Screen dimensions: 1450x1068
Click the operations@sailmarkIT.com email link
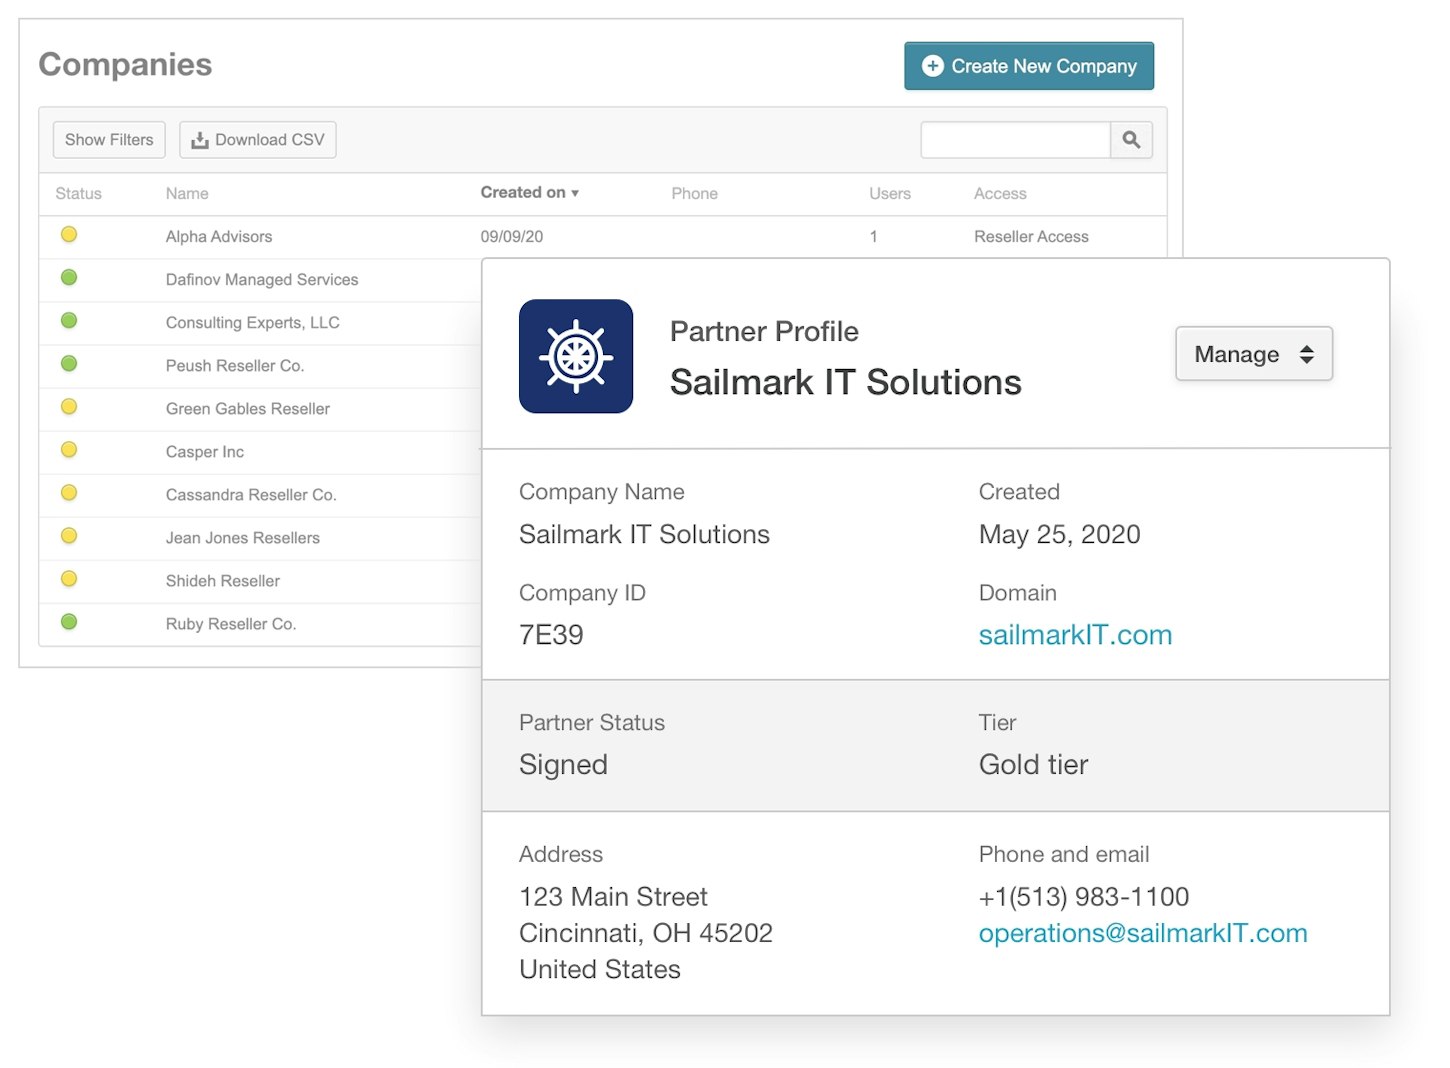1142,933
